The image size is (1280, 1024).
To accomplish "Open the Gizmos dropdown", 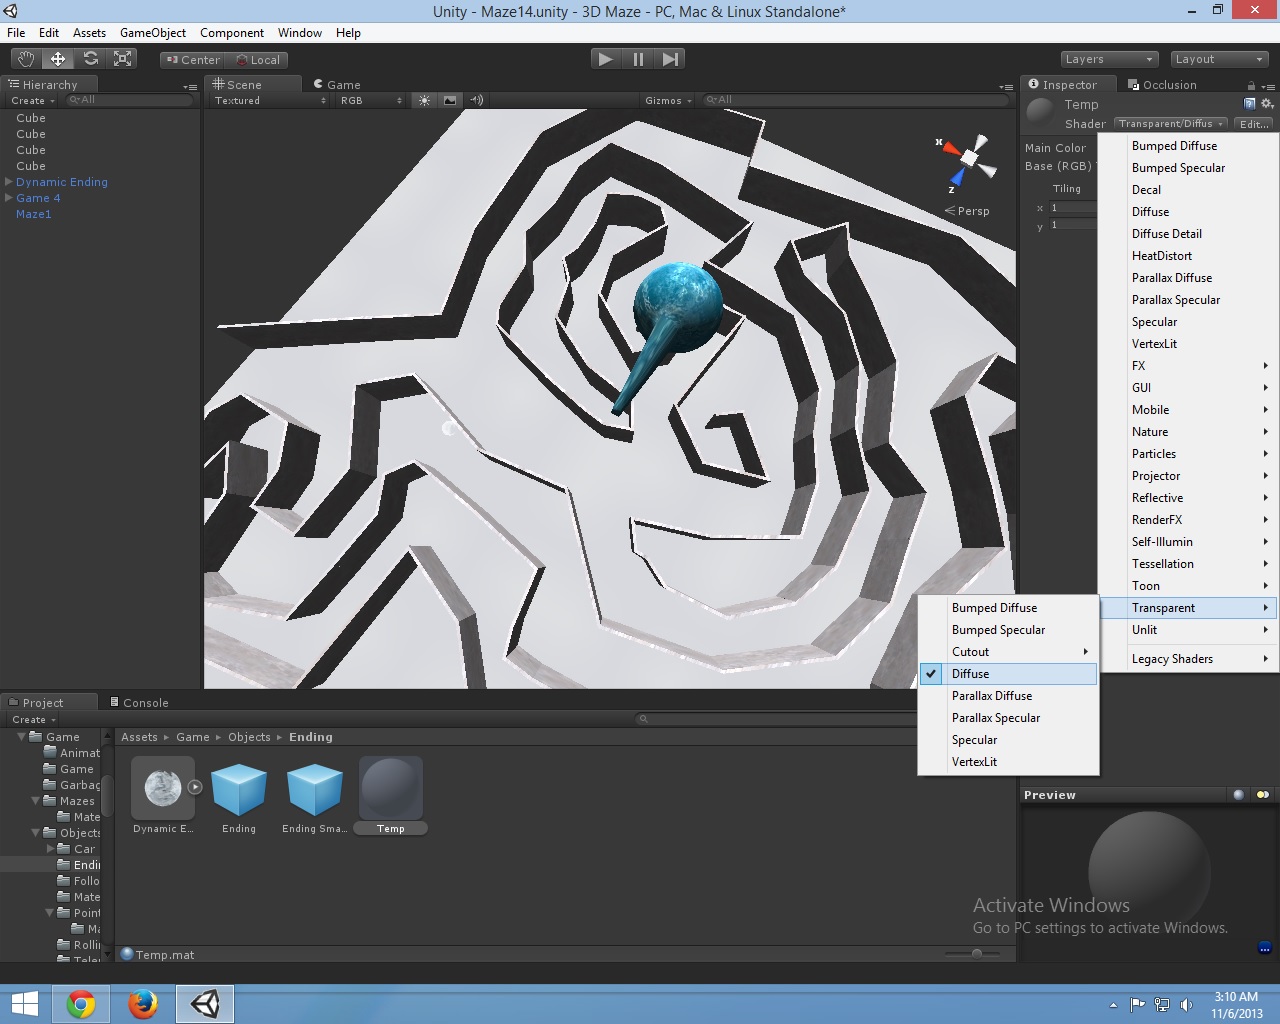I will (669, 100).
